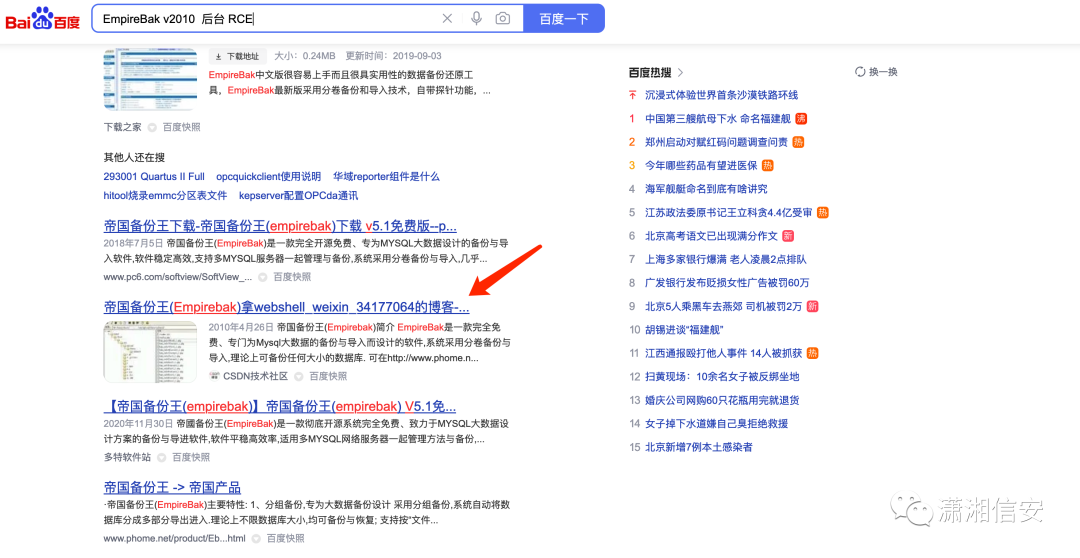Open 百度快照 next to 多特软件站

191,457
